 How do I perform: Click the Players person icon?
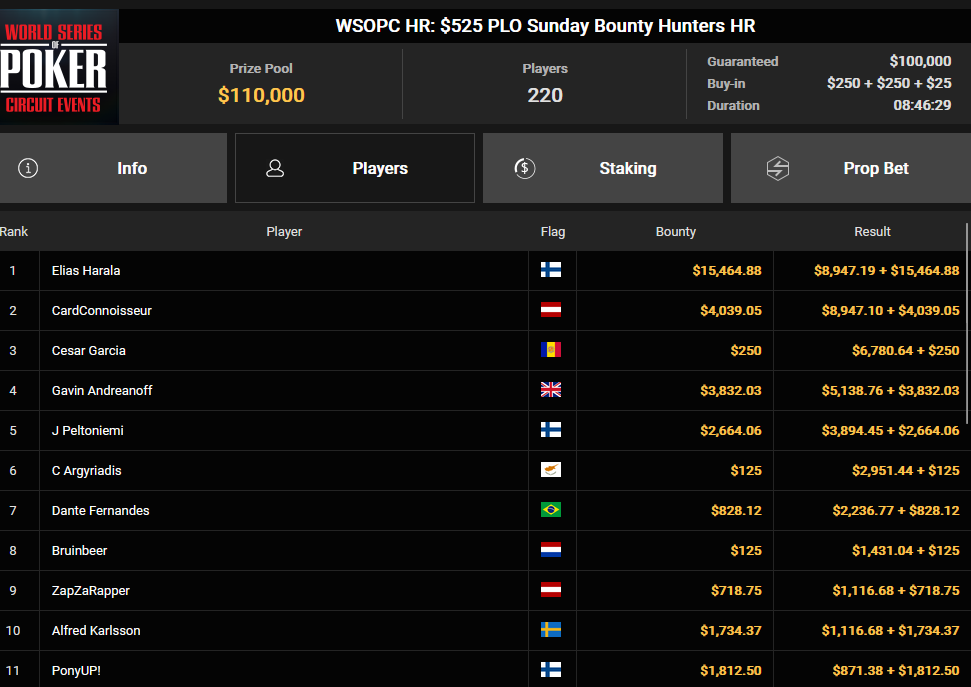(x=275, y=168)
